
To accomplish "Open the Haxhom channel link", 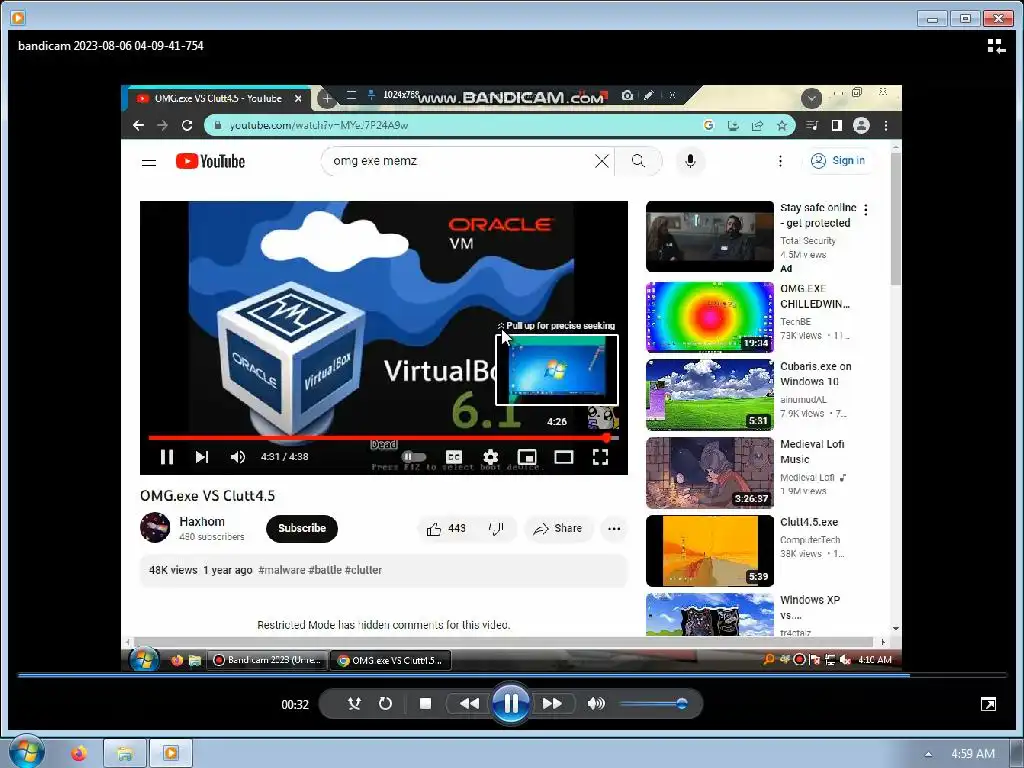I will click(x=202, y=522).
